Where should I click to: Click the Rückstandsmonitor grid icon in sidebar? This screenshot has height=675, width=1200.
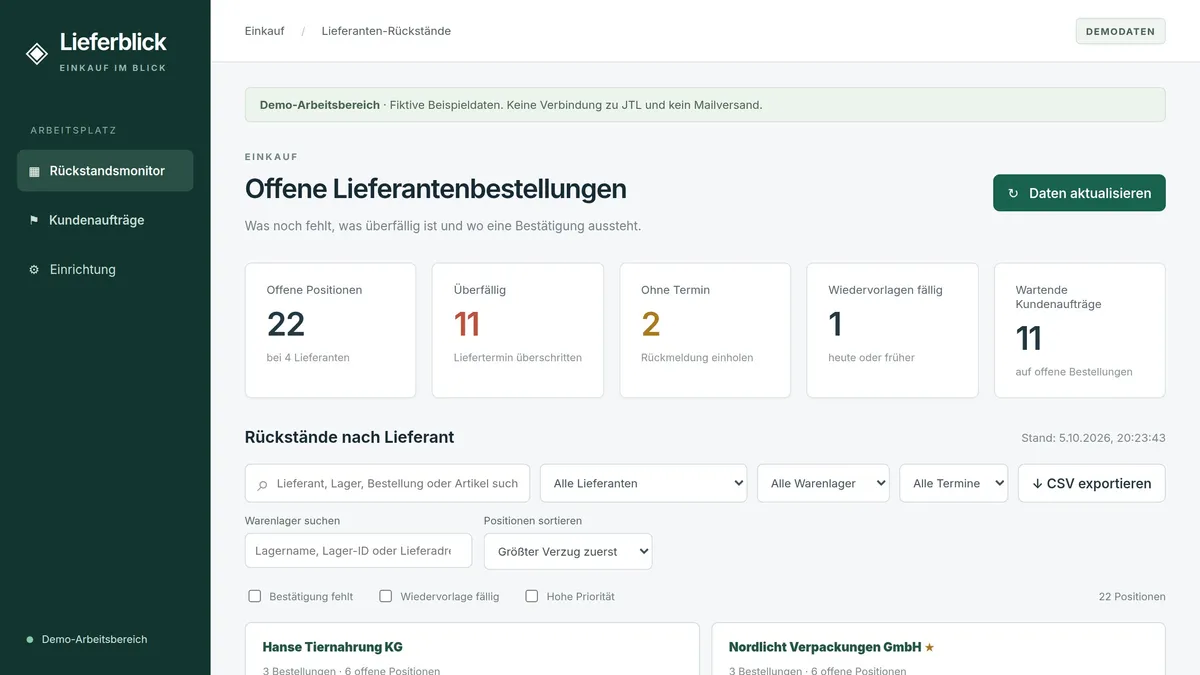click(34, 171)
